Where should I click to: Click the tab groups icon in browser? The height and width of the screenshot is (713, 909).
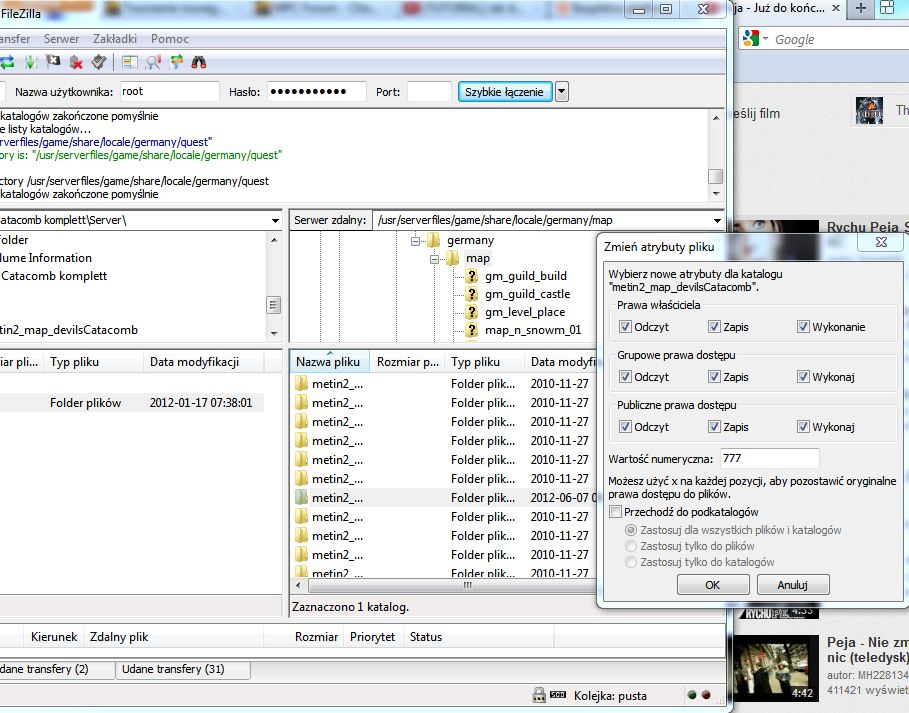[x=887, y=8]
